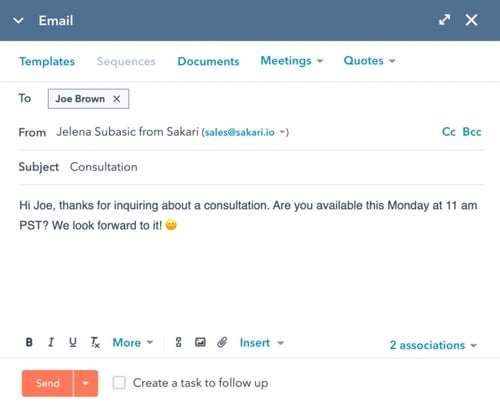The width and height of the screenshot is (500, 406).
Task: Open the More formatting dropdown
Action: tap(133, 343)
